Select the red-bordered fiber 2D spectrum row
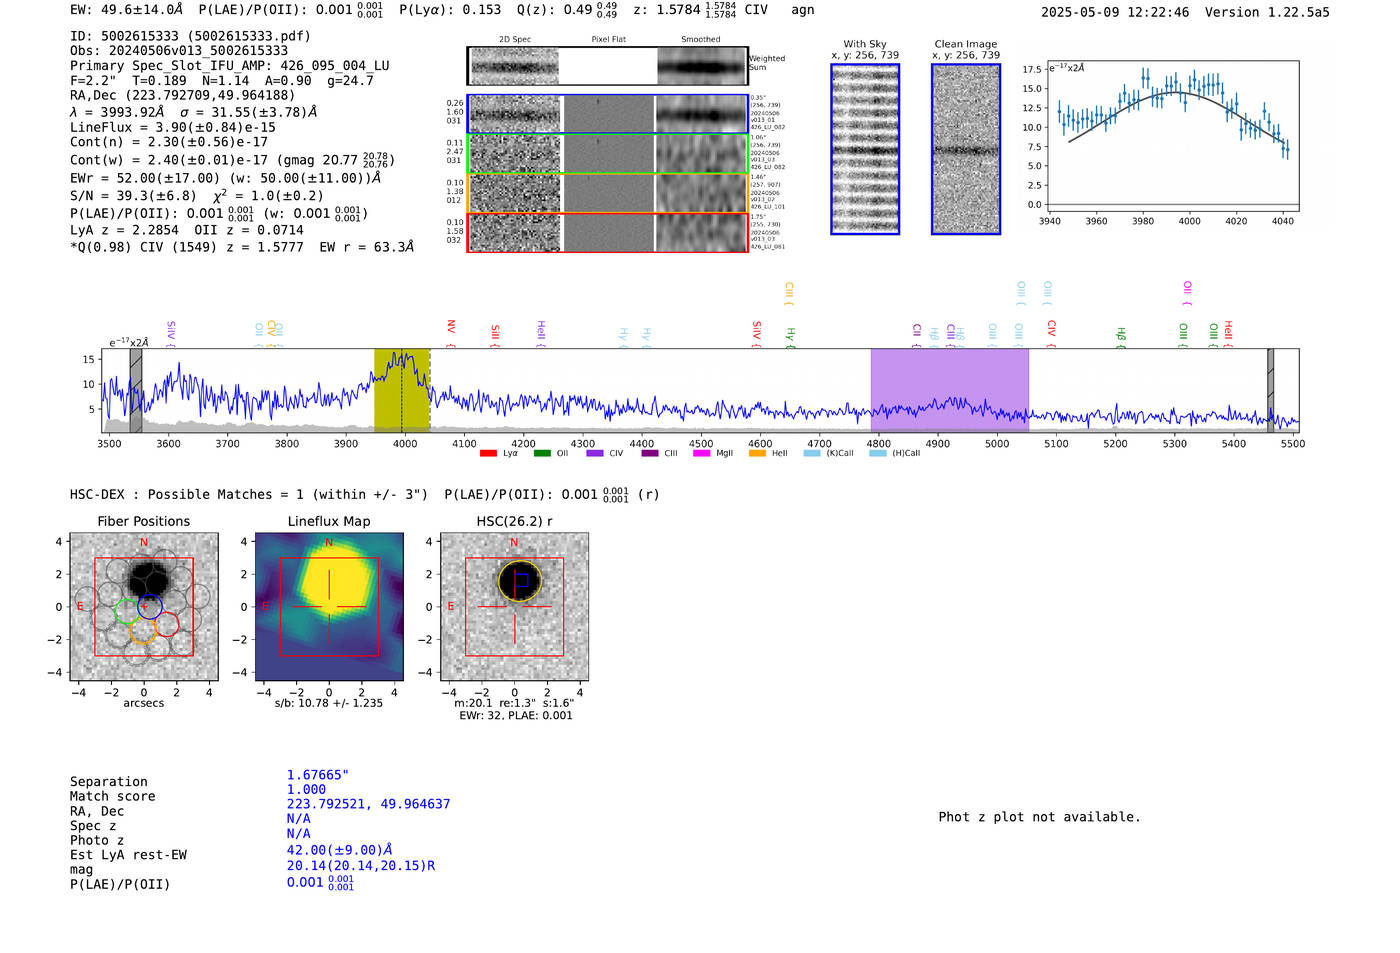1400x953 pixels. [x=608, y=233]
